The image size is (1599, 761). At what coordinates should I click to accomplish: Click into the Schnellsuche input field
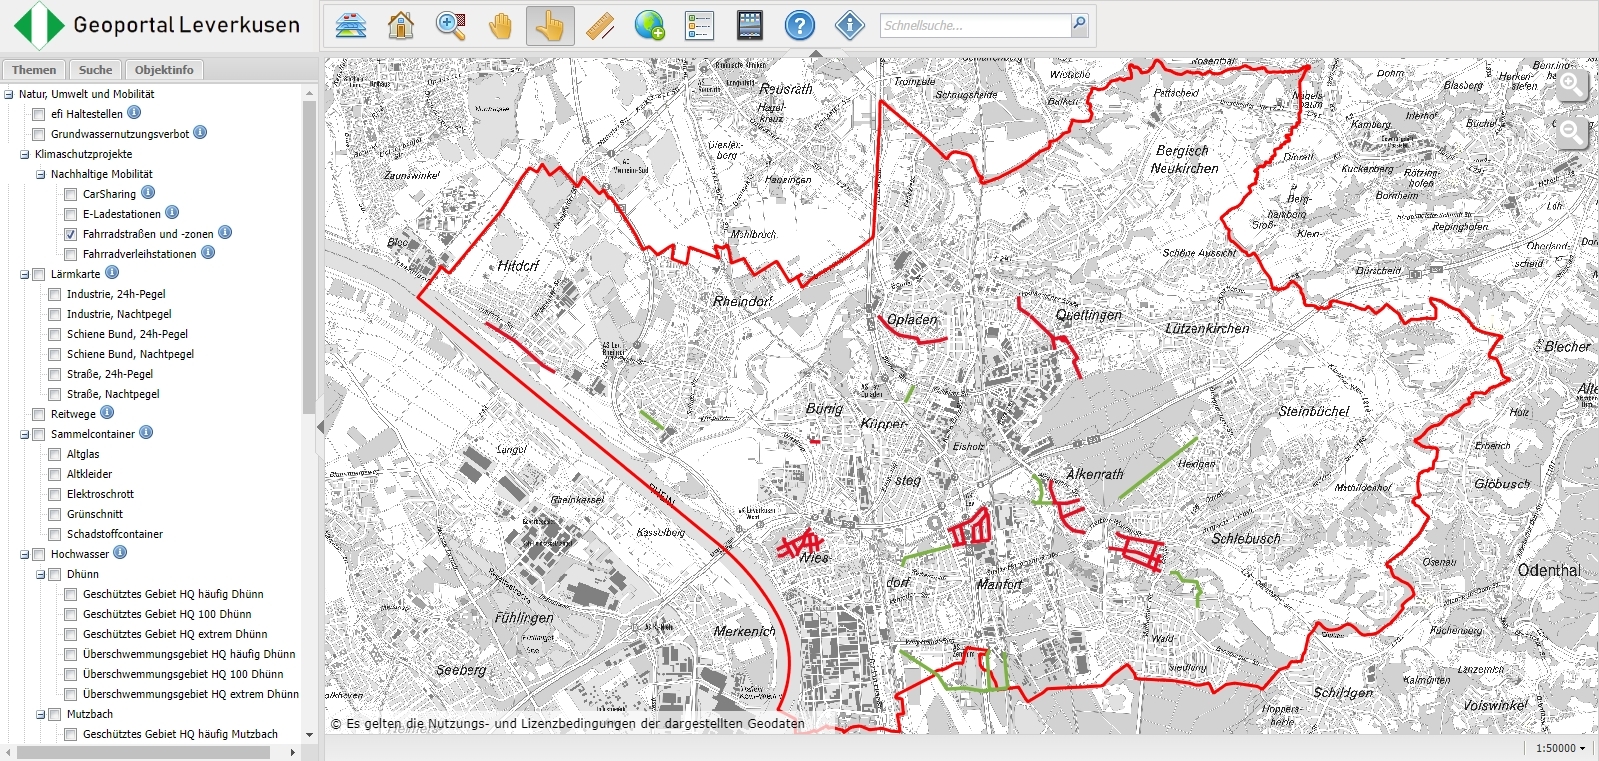pyautogui.click(x=973, y=26)
